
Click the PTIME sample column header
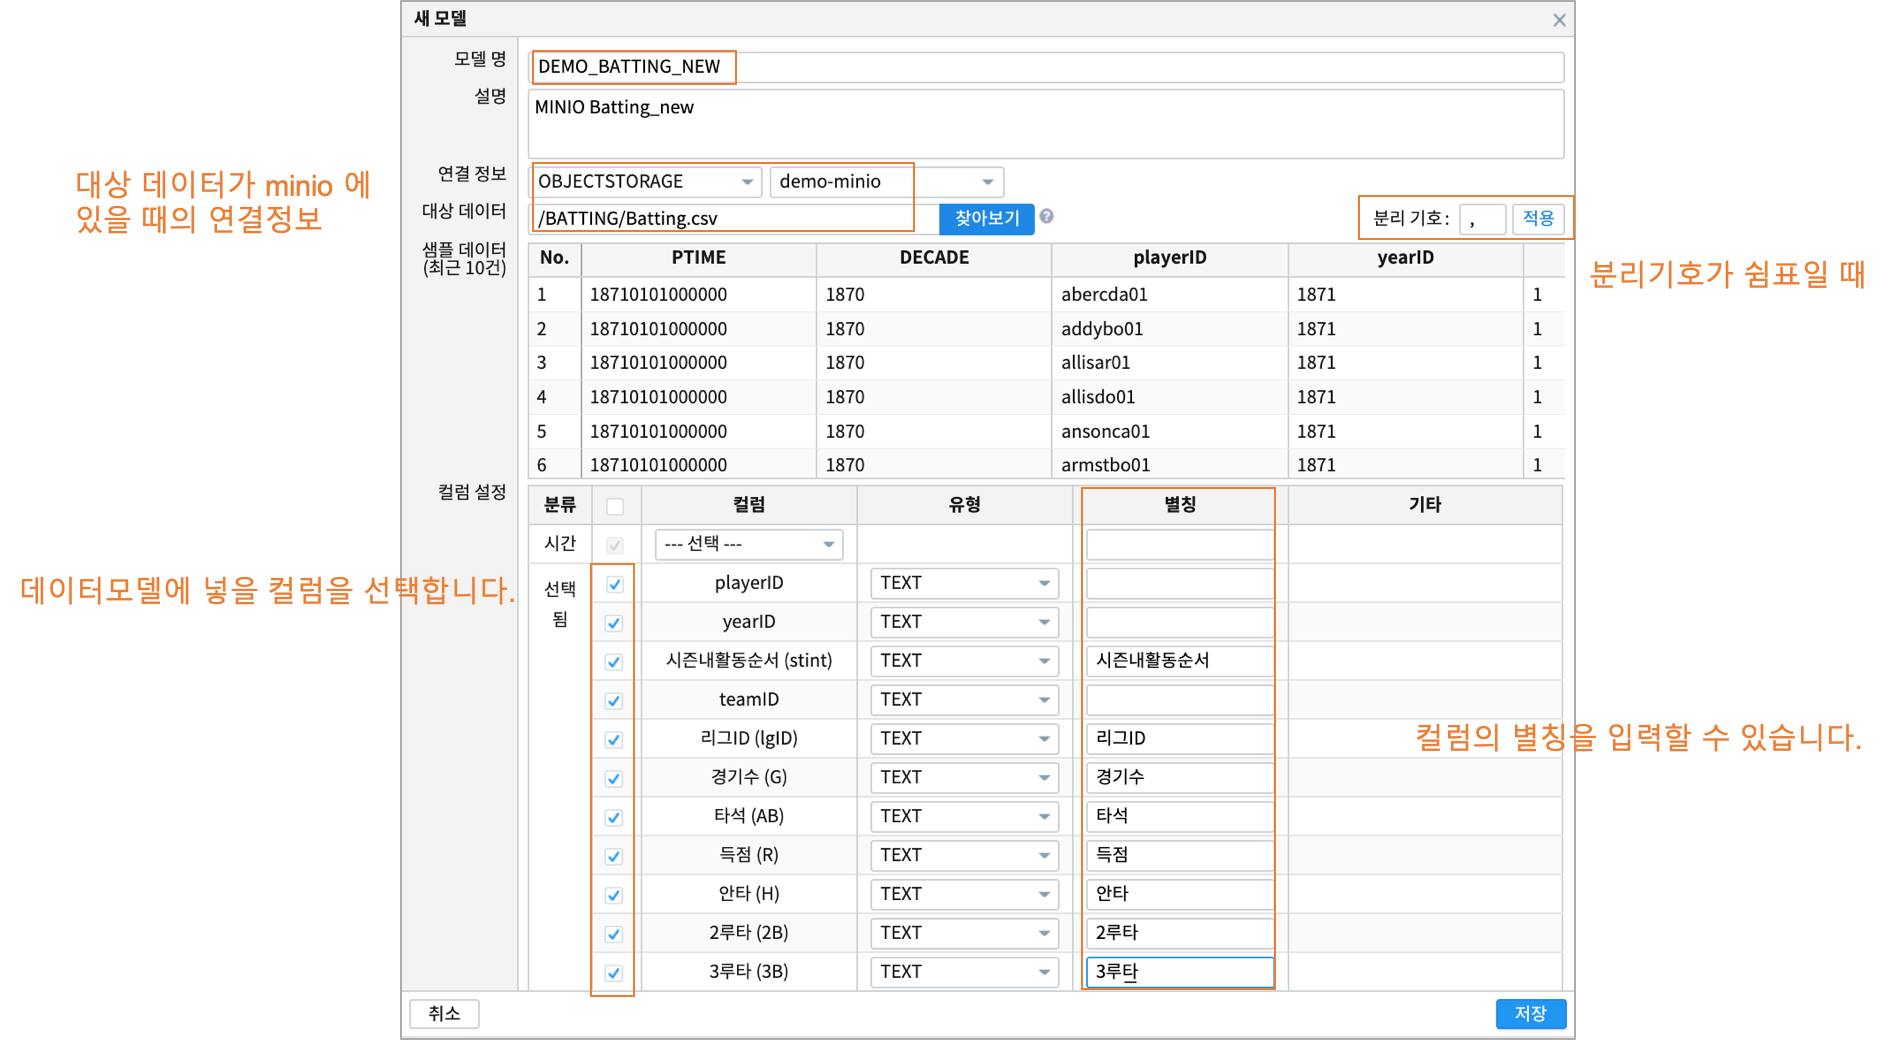click(x=698, y=258)
